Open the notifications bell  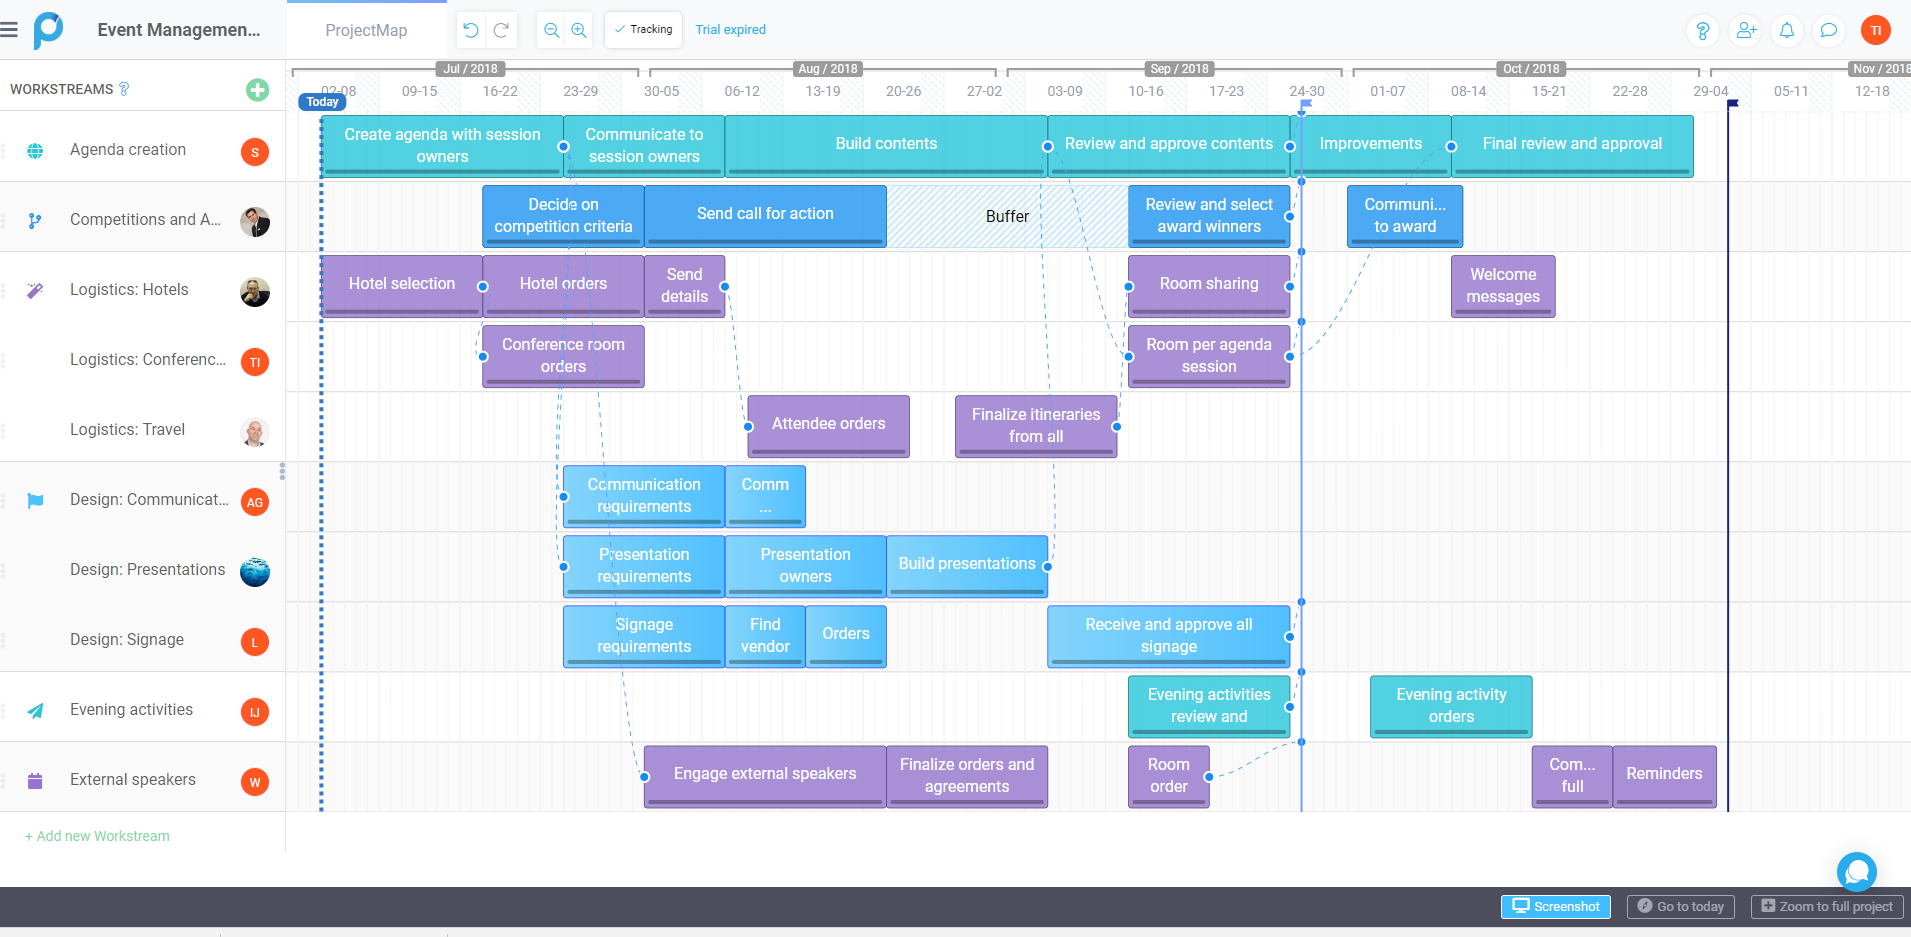tap(1787, 30)
